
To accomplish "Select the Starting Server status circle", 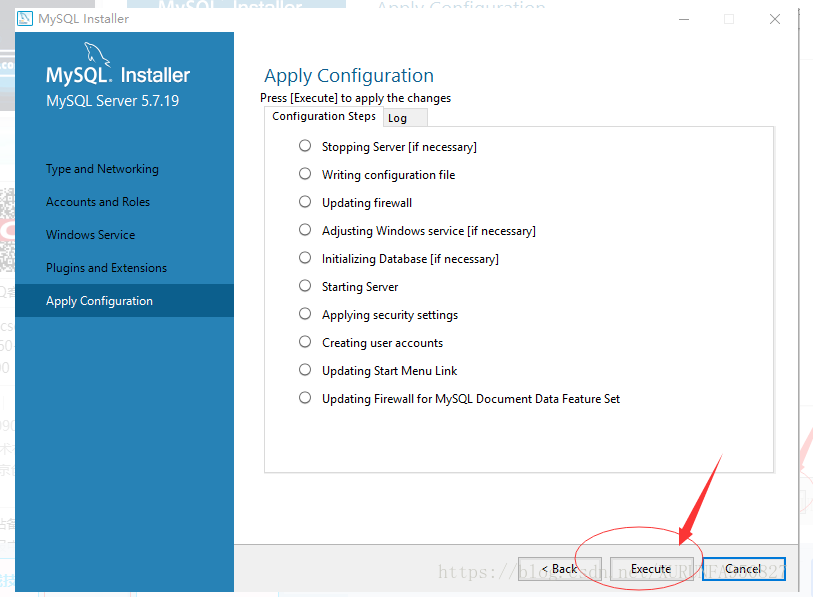I will tap(305, 286).
